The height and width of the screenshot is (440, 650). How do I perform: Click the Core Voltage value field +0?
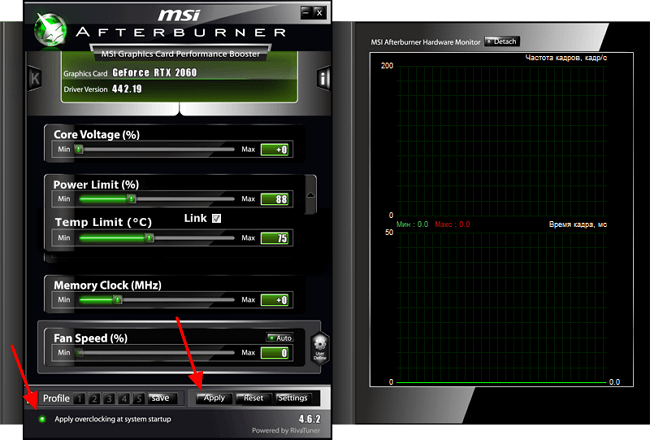click(275, 150)
